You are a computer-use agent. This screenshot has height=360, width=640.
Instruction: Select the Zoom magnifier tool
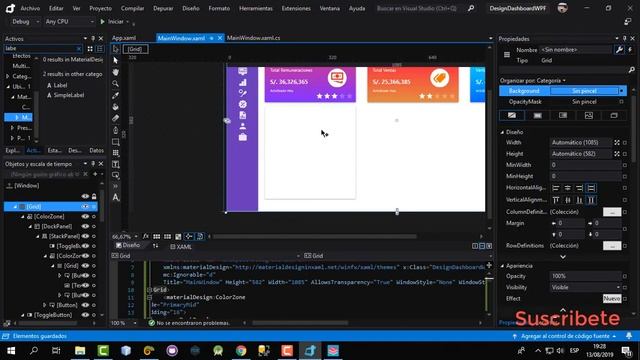coord(116,84)
